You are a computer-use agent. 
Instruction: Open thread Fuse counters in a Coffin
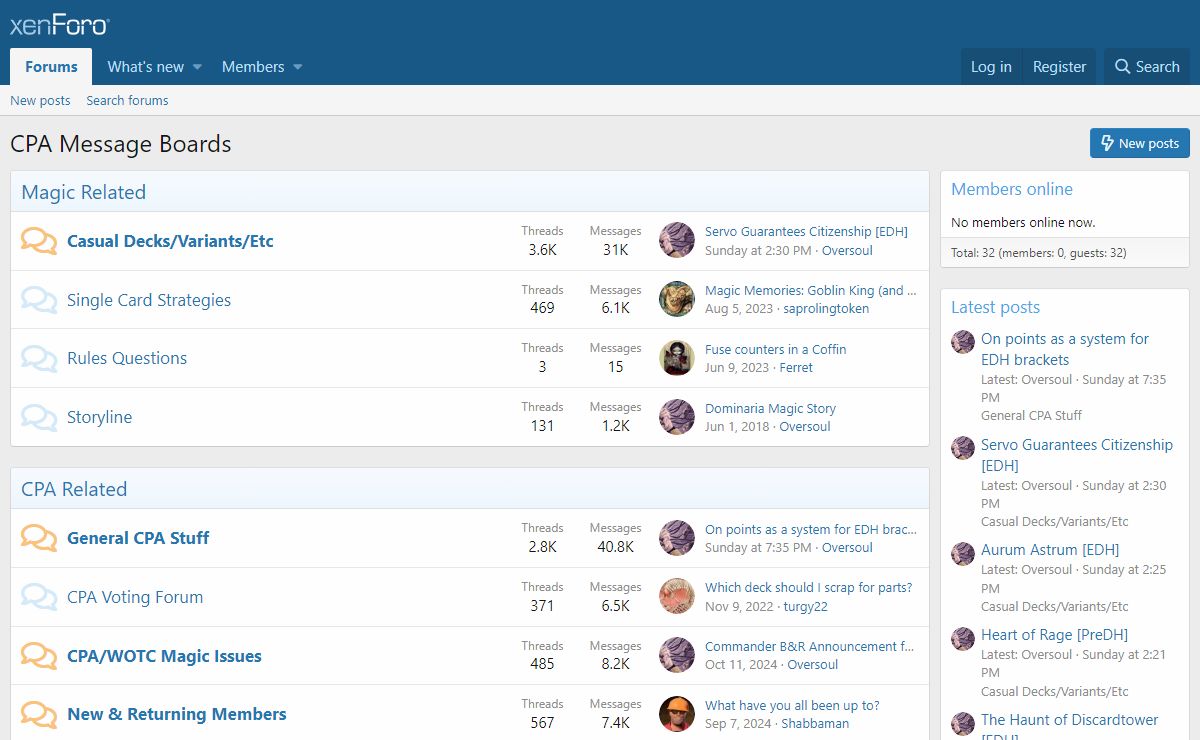[x=775, y=349]
